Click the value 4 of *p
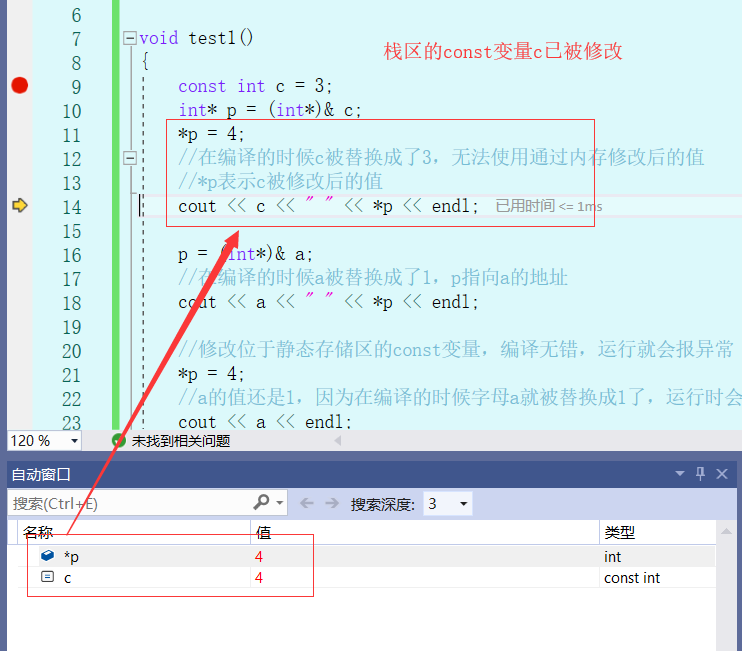Viewport: 742px width, 651px height. point(258,556)
